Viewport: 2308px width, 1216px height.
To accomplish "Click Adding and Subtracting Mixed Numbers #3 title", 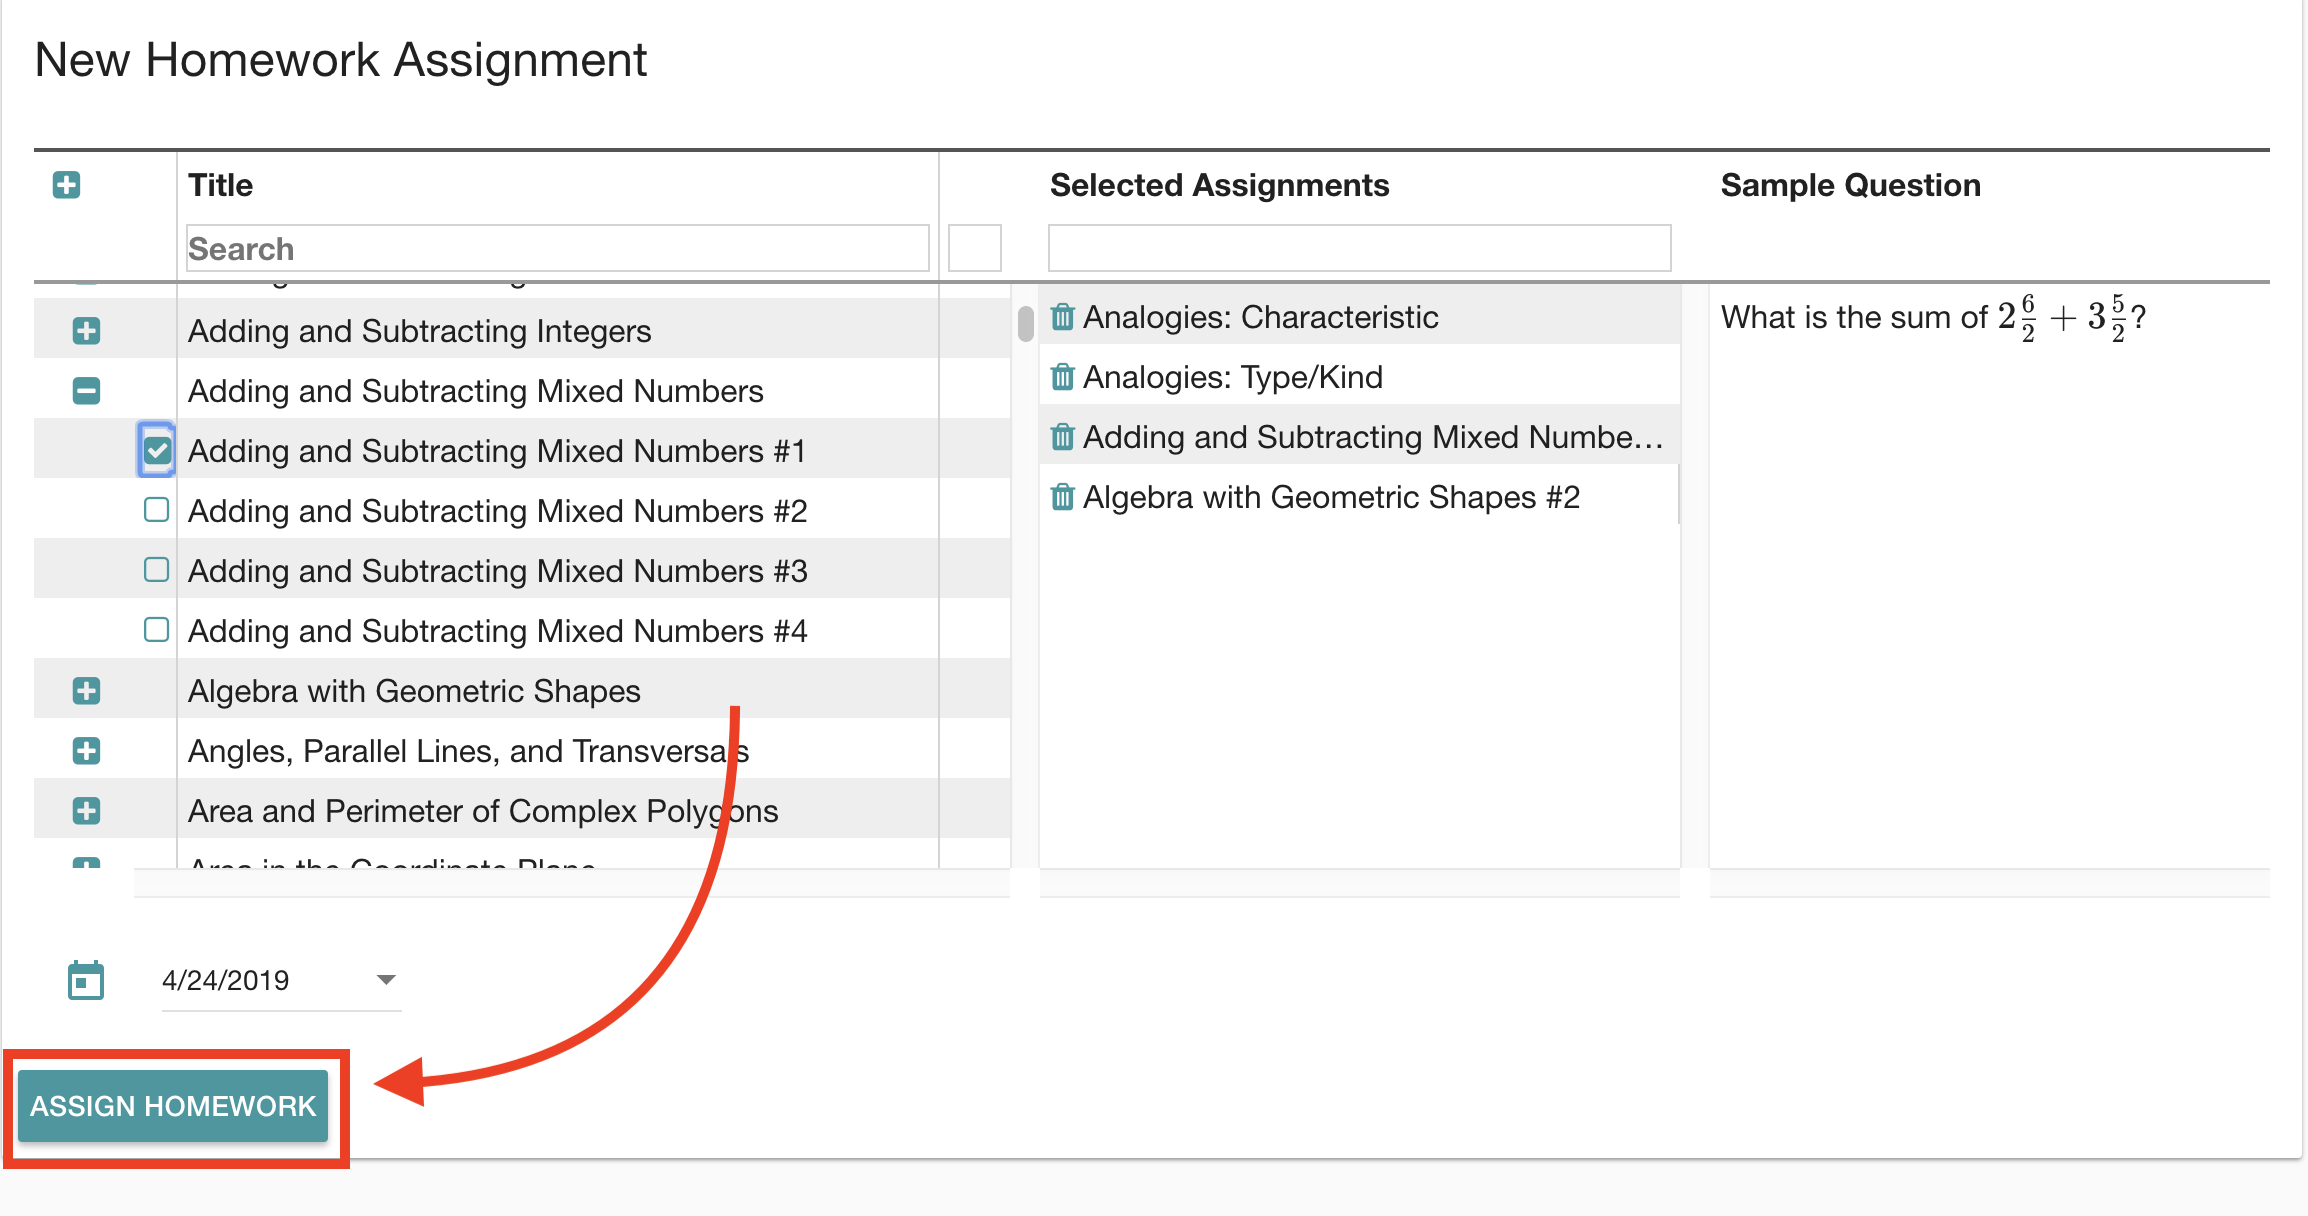I will tap(498, 571).
